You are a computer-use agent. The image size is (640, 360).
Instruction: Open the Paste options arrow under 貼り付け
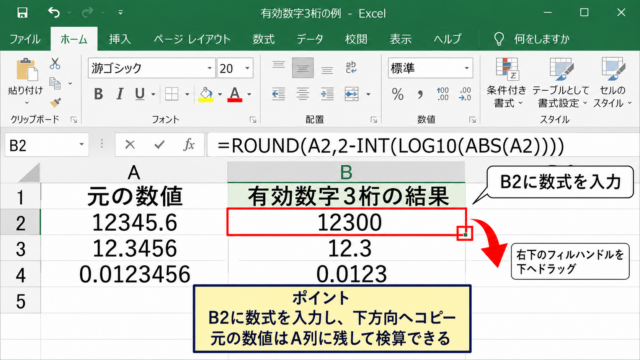pos(26,102)
